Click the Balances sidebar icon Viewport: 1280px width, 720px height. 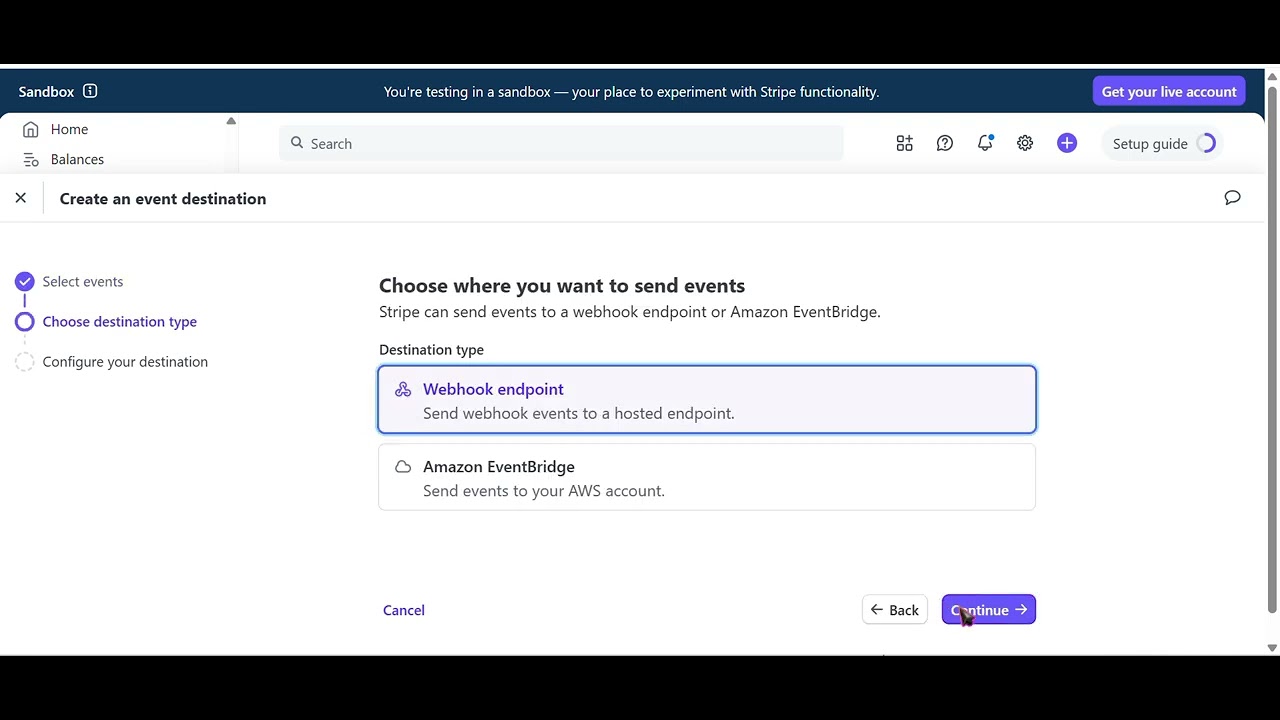[31, 160]
